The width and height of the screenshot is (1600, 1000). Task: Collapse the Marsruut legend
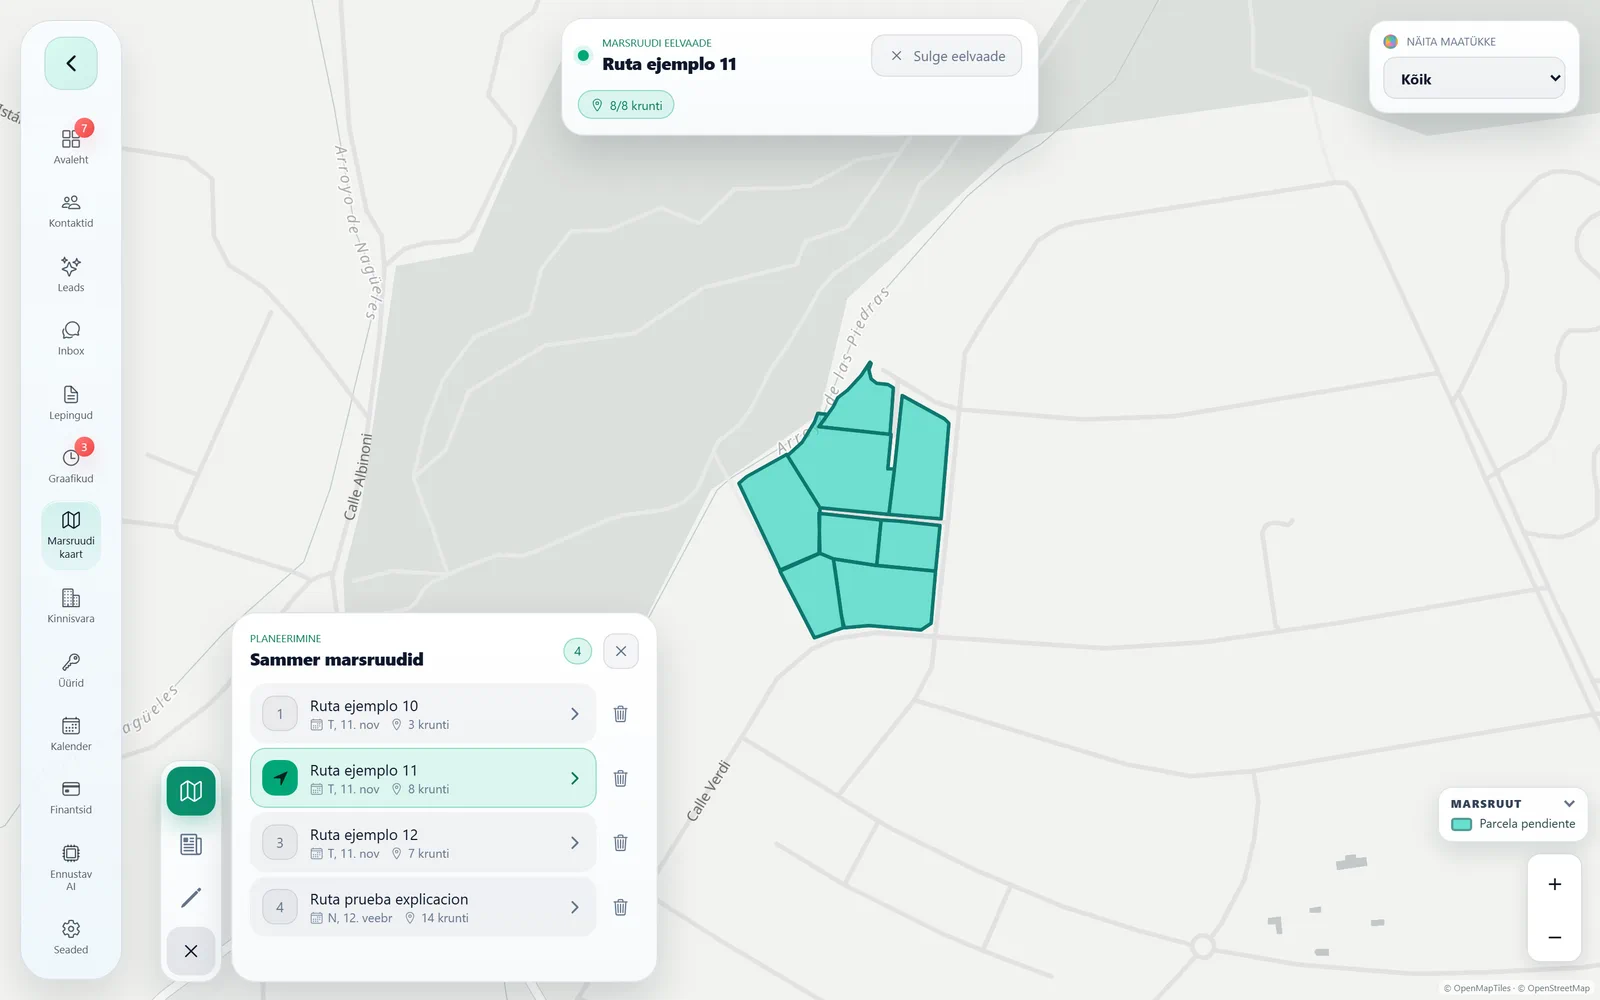tap(1569, 804)
